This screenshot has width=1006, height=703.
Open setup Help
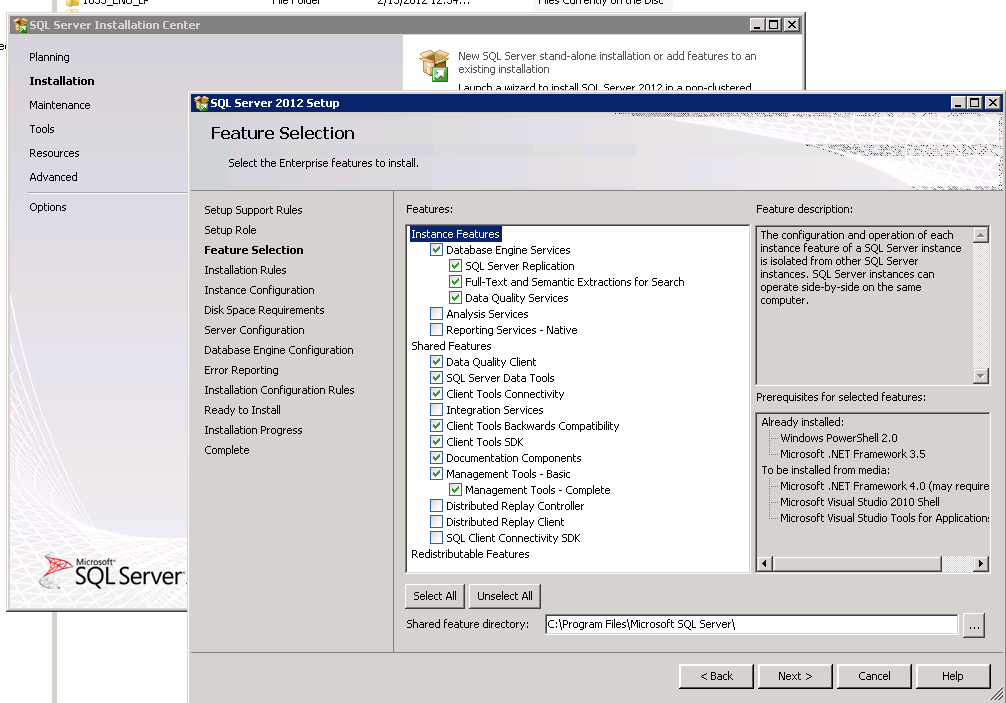click(953, 676)
